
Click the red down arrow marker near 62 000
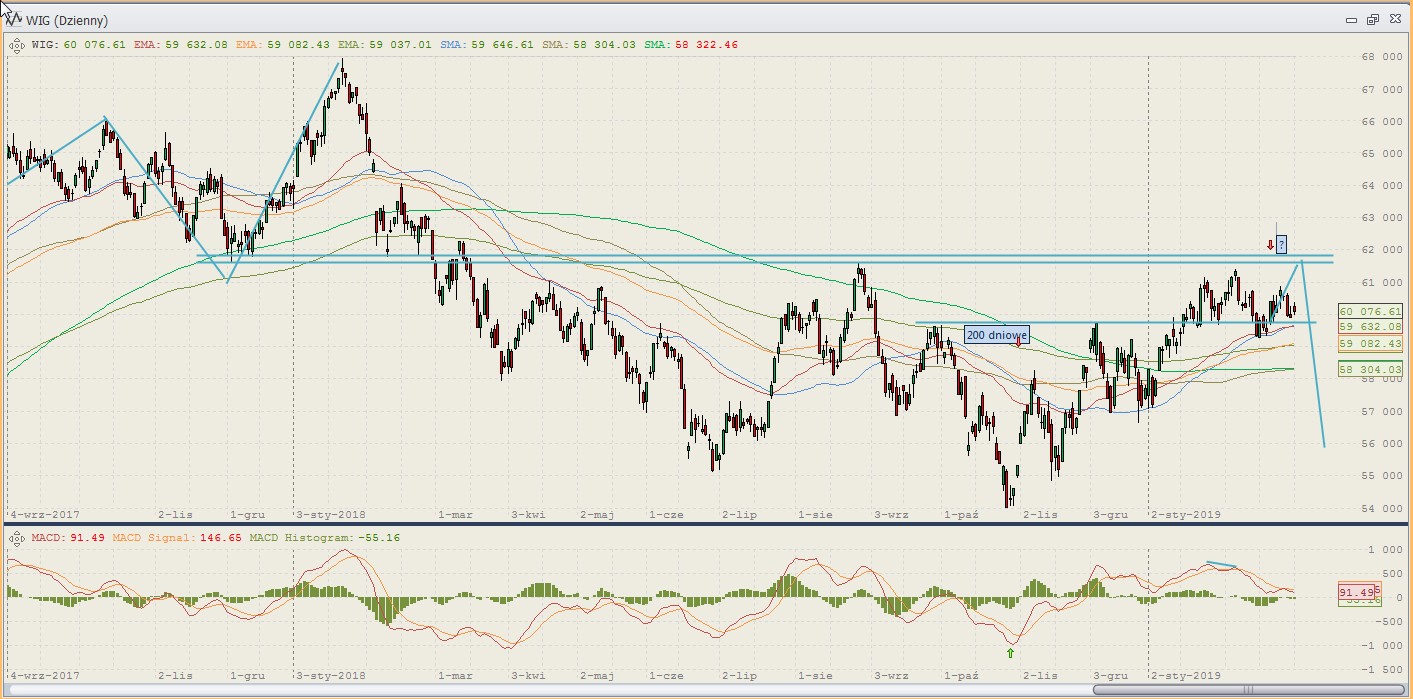[1270, 244]
